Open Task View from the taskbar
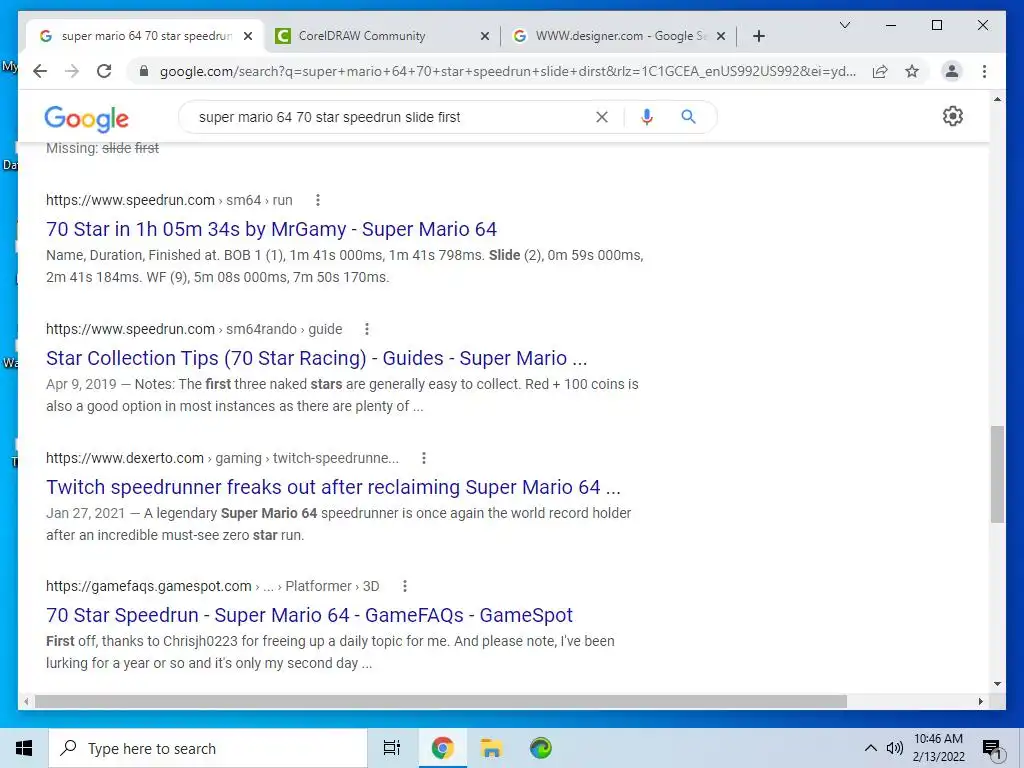 pyautogui.click(x=392, y=748)
